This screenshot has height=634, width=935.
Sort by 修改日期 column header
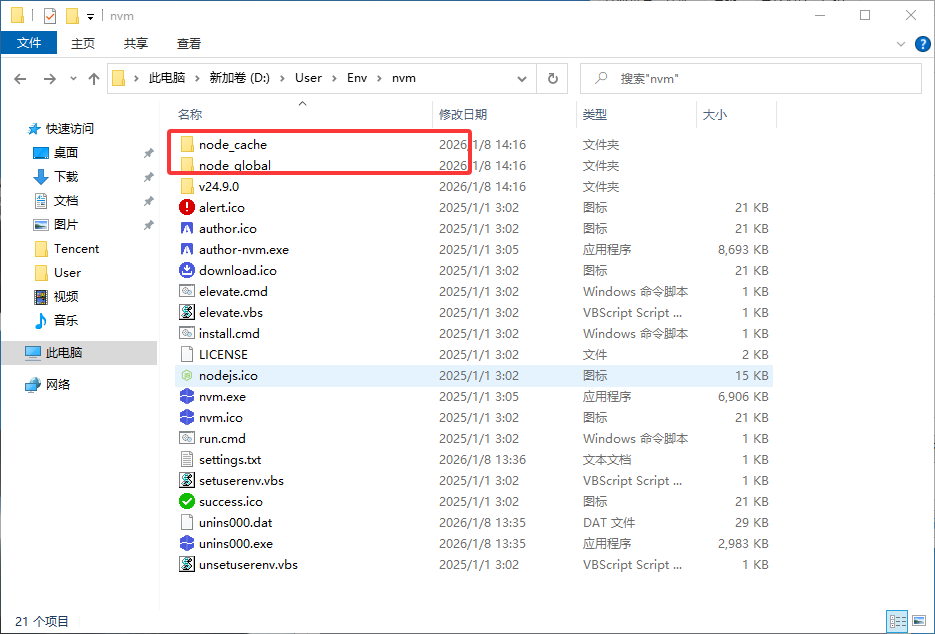click(463, 115)
